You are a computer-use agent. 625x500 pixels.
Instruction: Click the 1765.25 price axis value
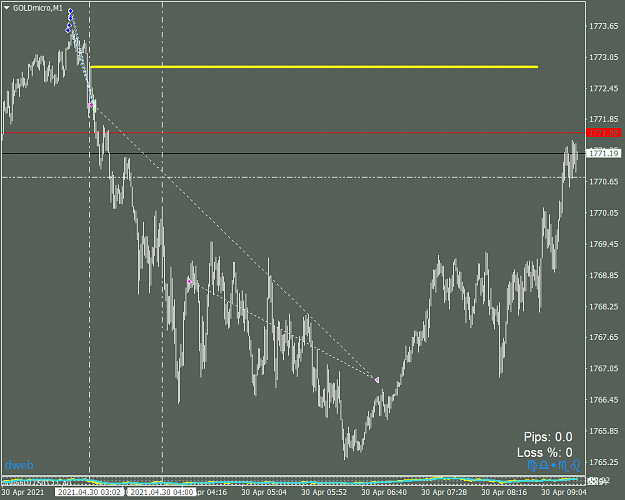click(x=604, y=462)
